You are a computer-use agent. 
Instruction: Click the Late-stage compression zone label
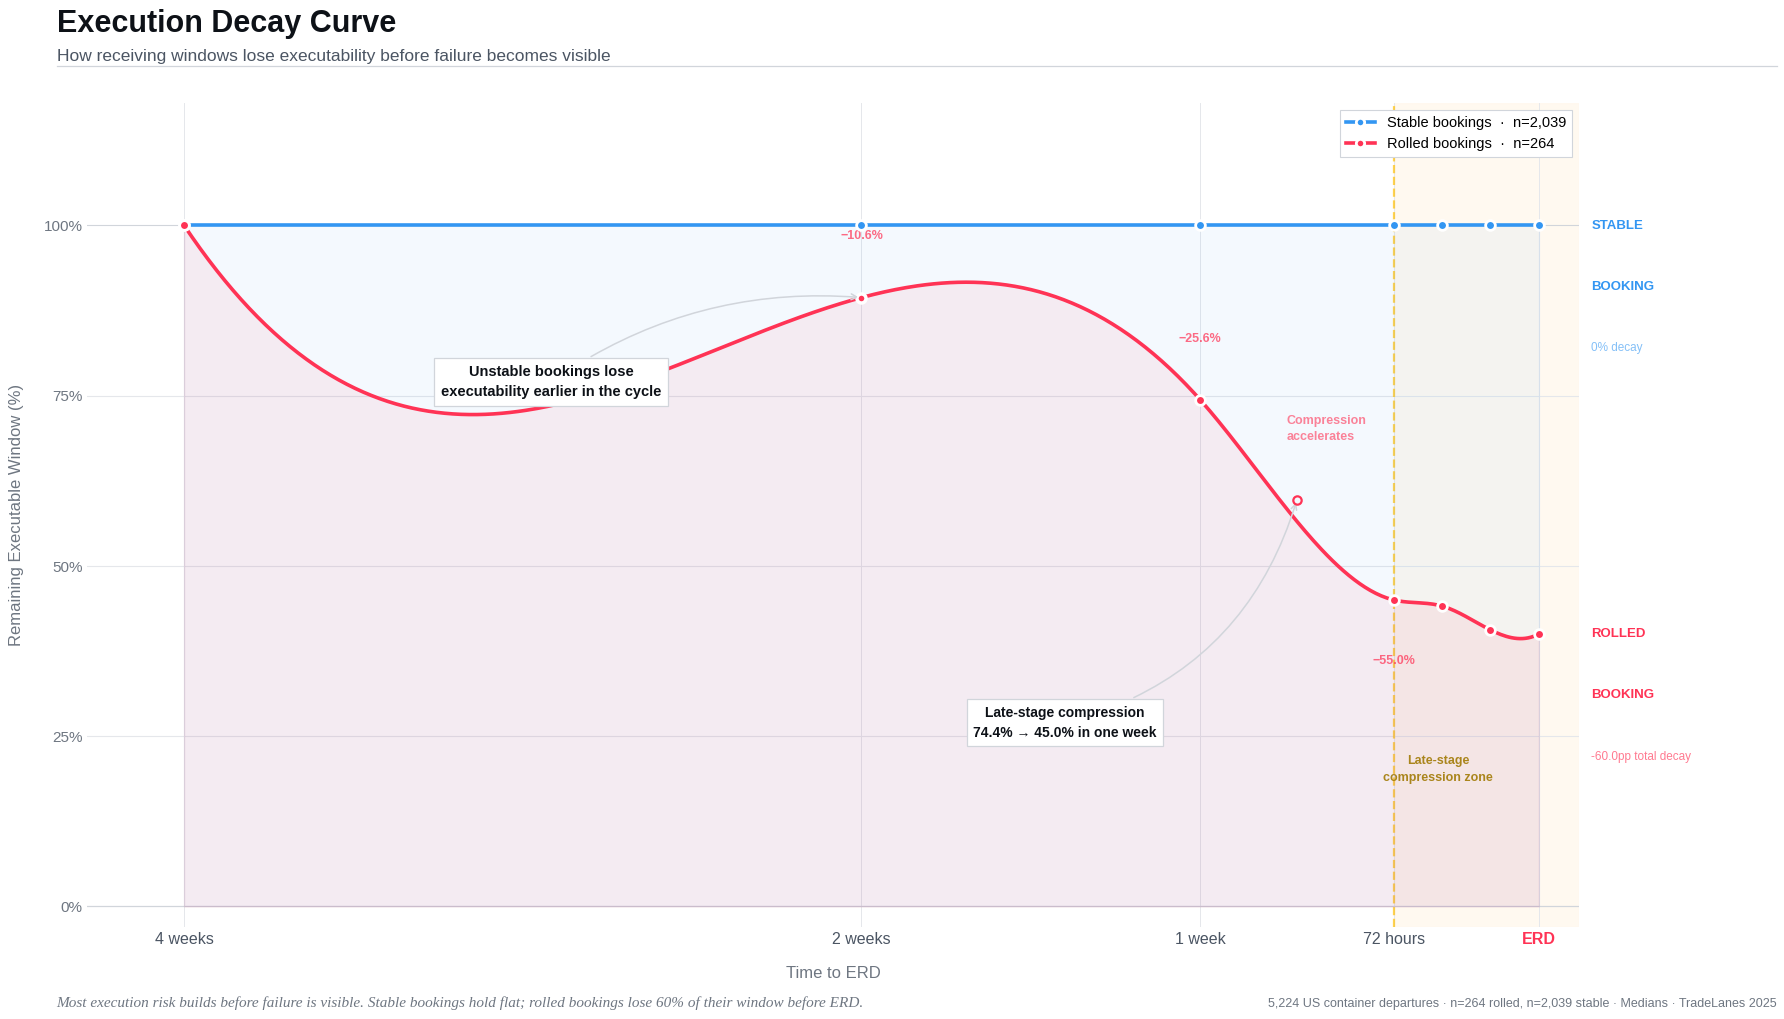pyautogui.click(x=1438, y=768)
